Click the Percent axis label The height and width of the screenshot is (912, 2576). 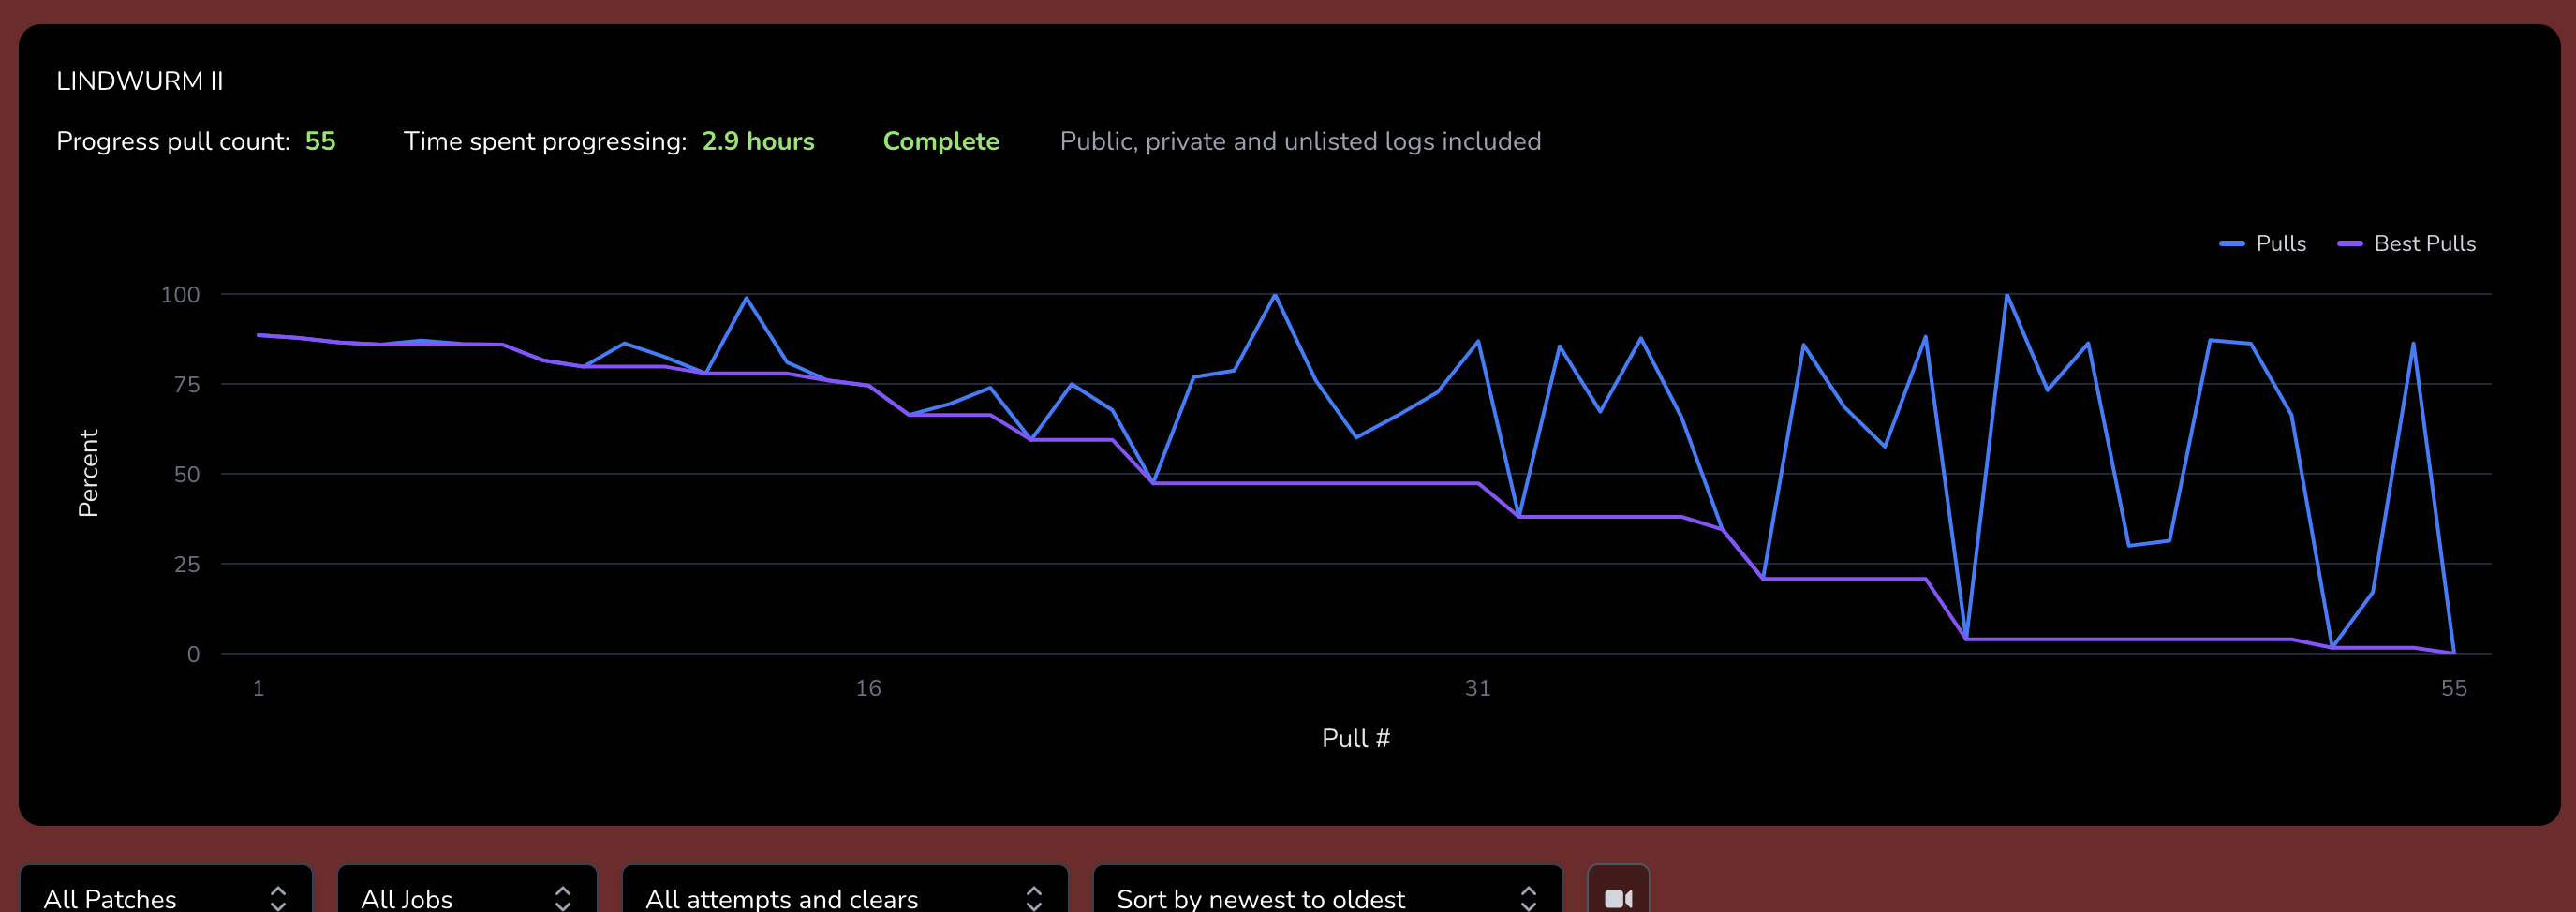[88, 473]
